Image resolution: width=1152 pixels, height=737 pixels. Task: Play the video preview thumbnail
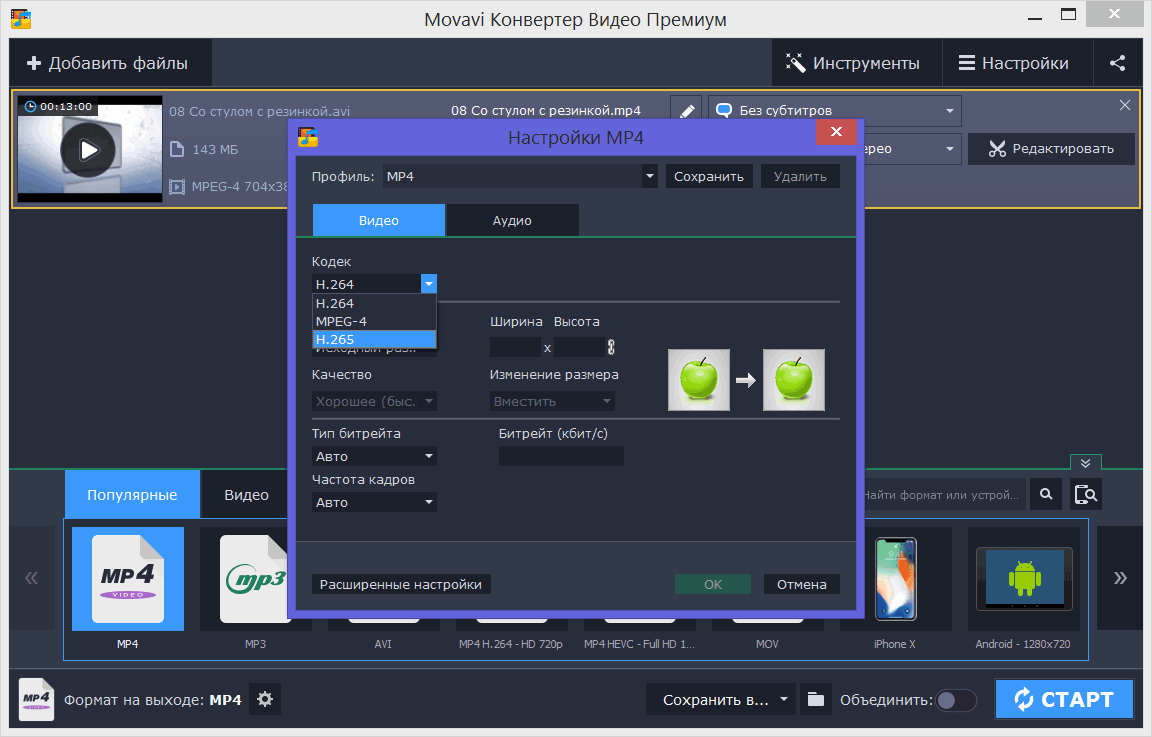click(88, 150)
